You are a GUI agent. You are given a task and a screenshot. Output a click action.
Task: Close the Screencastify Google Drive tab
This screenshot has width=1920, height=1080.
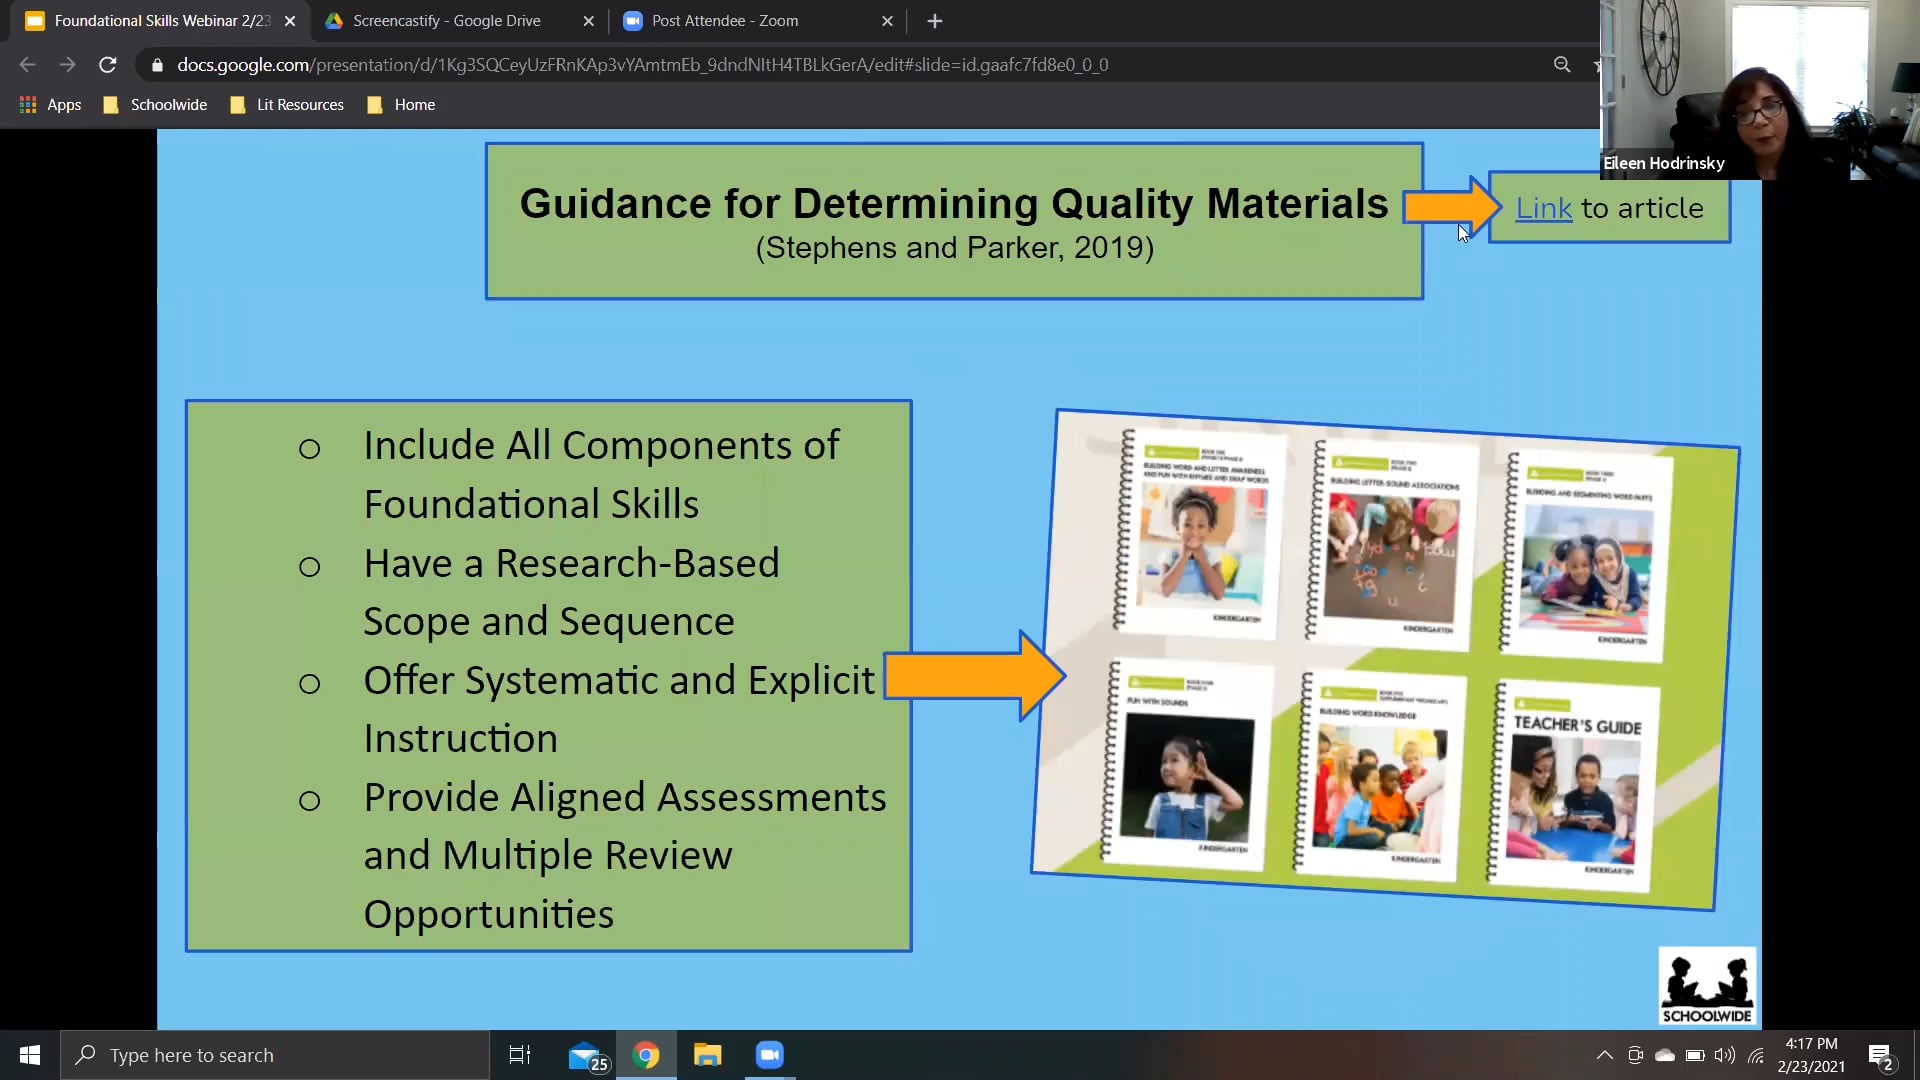[588, 21]
